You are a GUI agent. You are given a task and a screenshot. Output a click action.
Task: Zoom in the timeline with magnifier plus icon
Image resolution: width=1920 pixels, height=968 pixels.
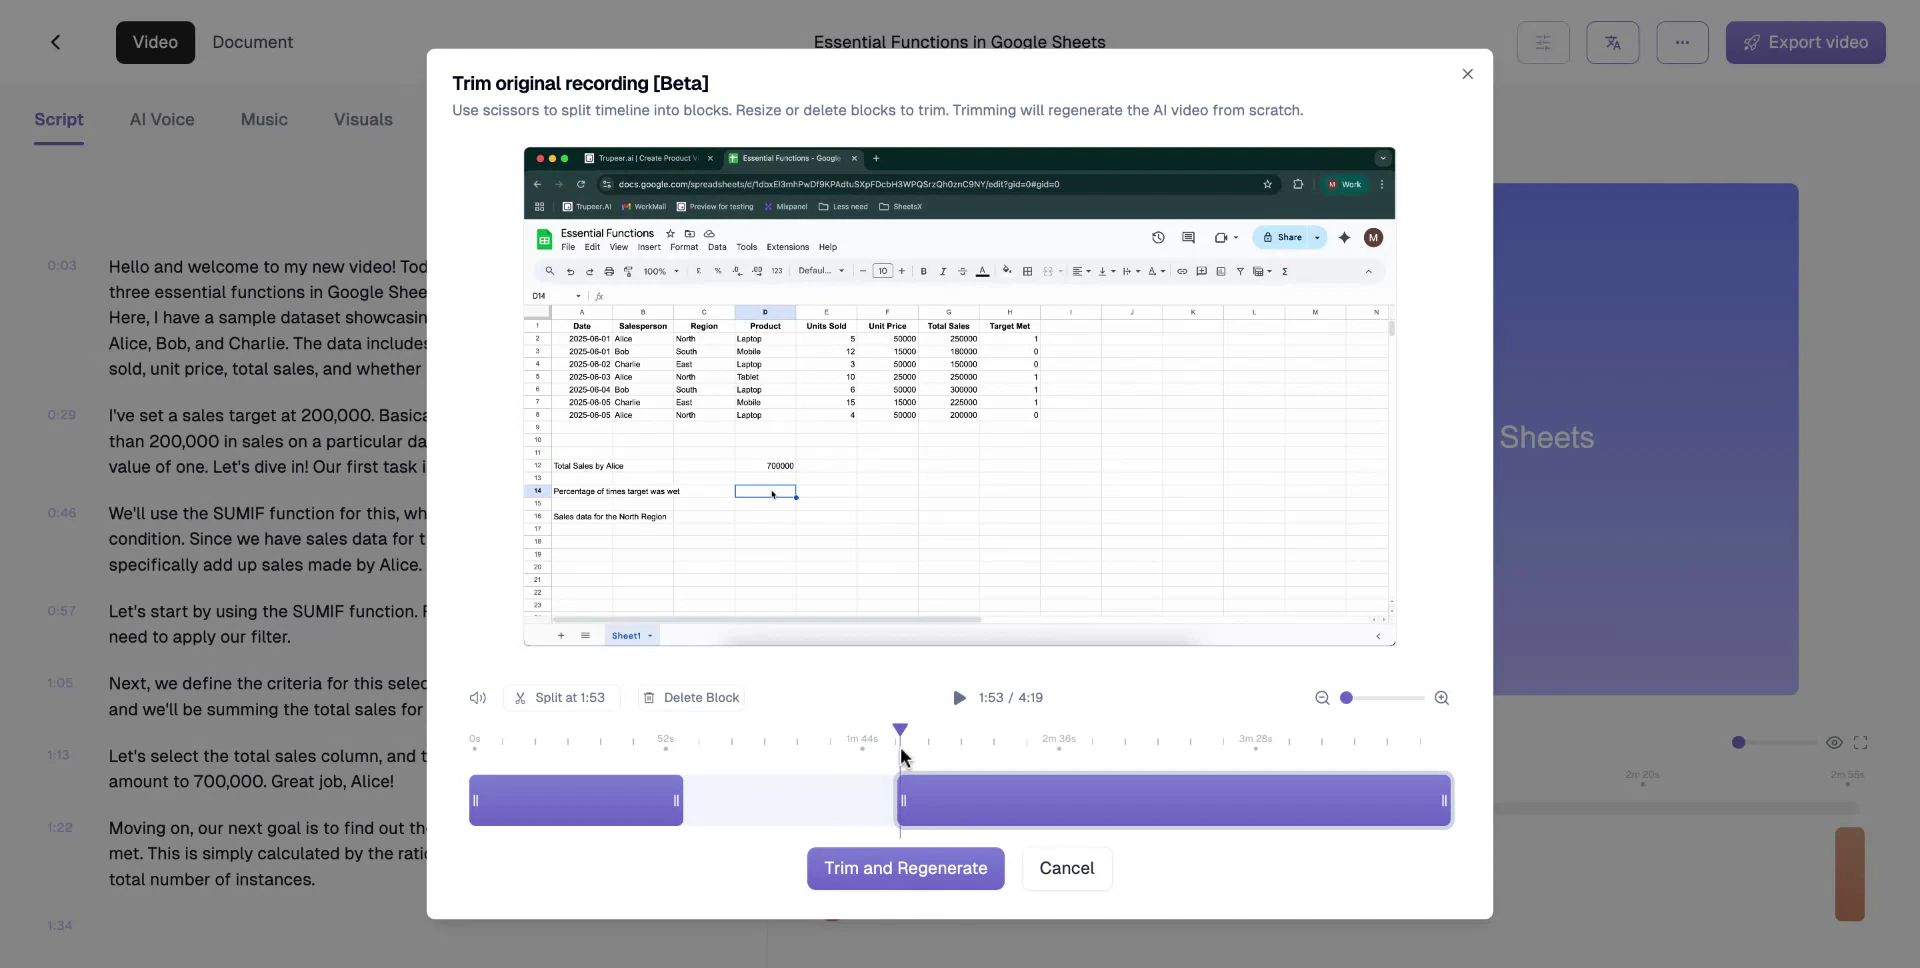pos(1443,698)
